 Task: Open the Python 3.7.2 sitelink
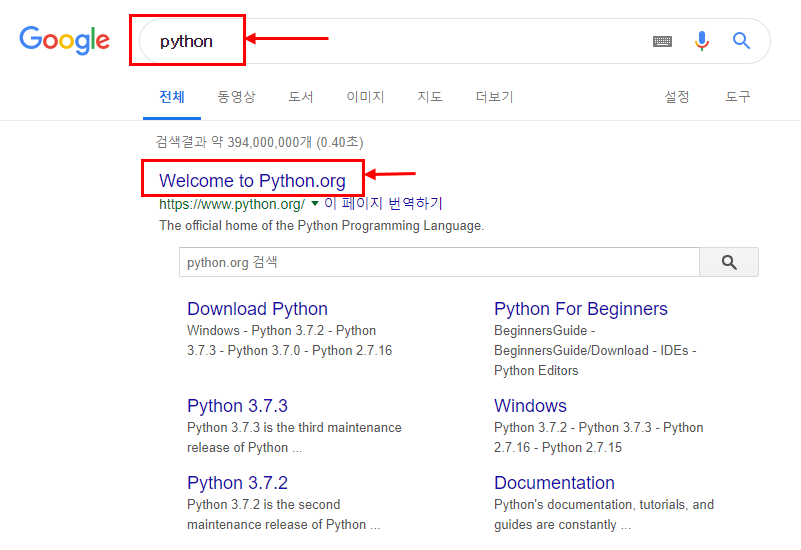click(238, 483)
